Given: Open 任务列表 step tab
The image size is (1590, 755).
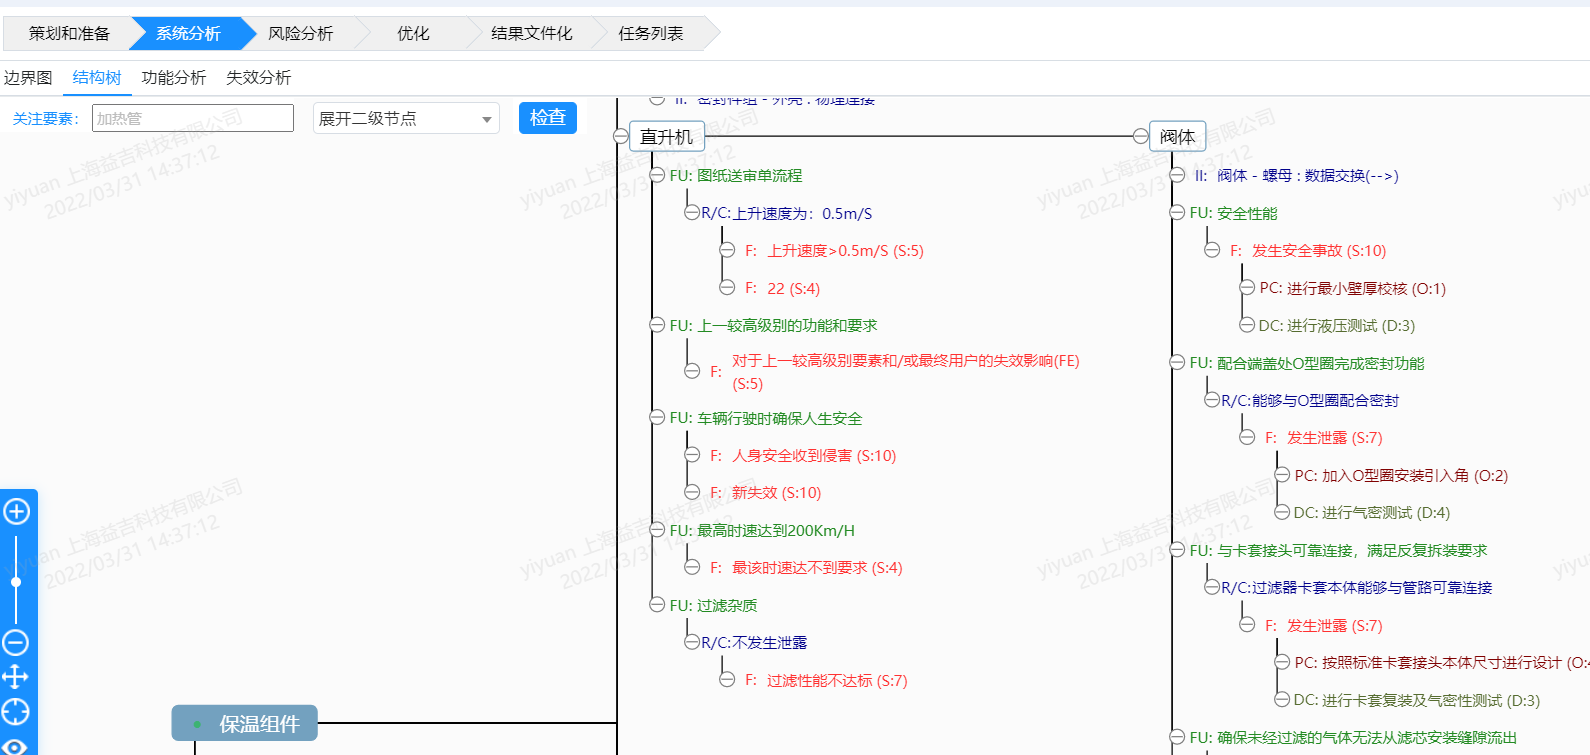Looking at the screenshot, I should coord(650,34).
